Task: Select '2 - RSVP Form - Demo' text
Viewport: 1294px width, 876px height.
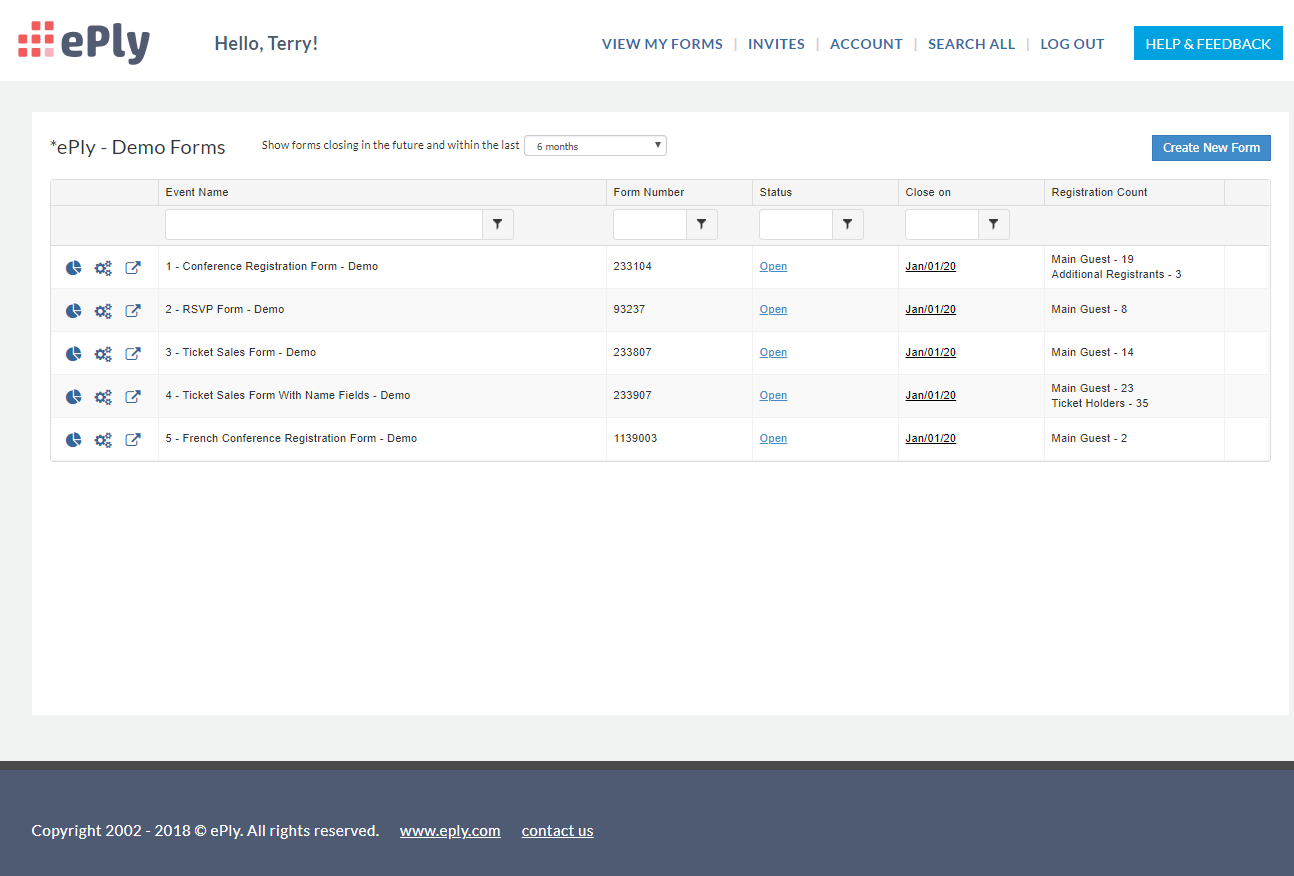Action: 225,310
